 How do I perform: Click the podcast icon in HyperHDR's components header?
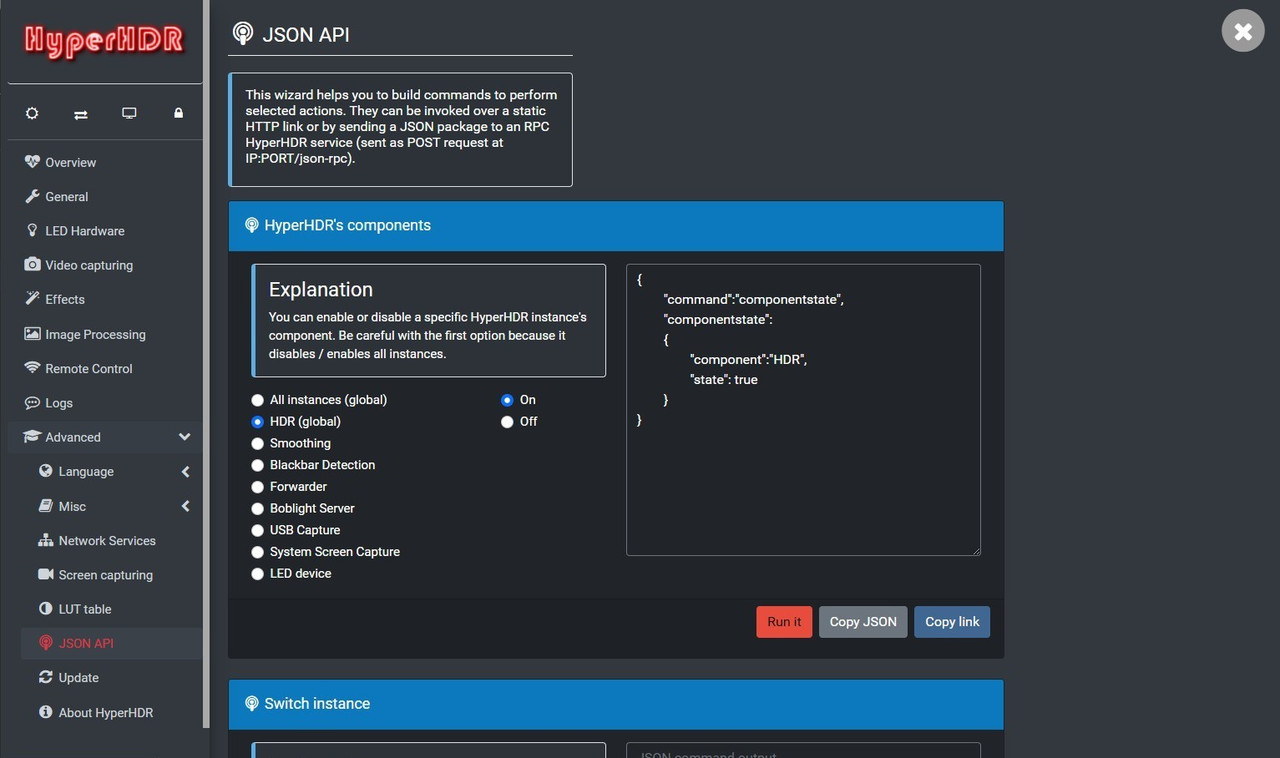[x=252, y=225]
